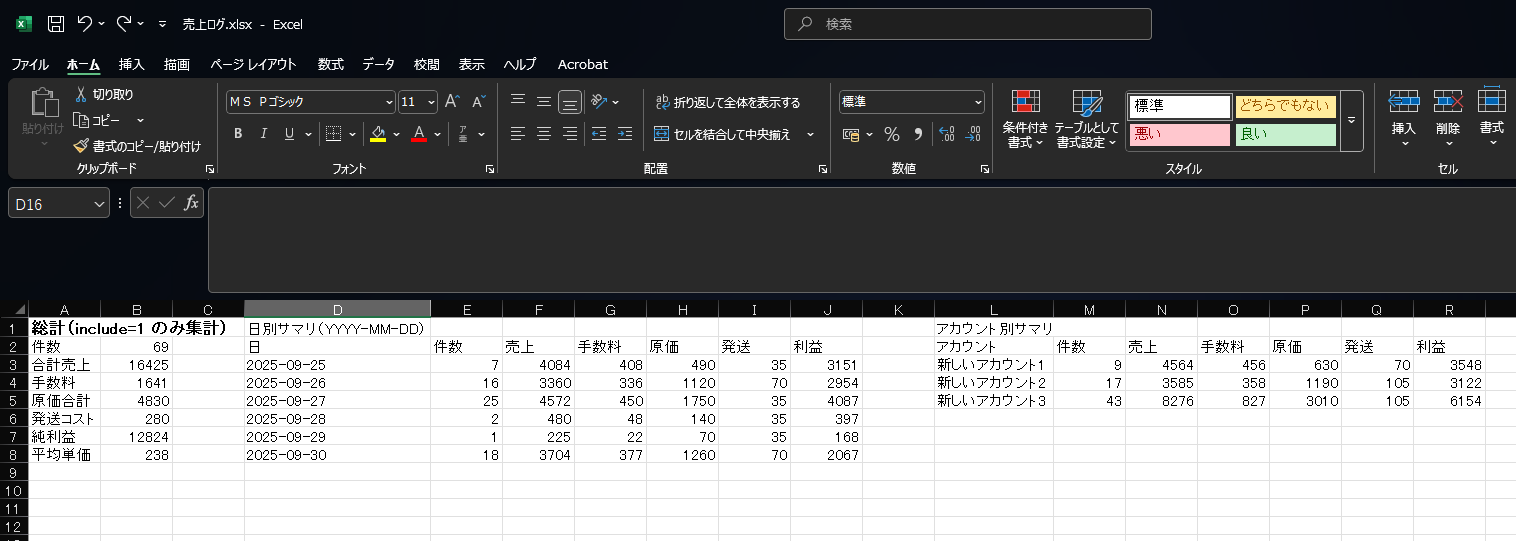Apply the 良い (Good) cell style
Screen dimensions: 1516x541
pyautogui.click(x=1285, y=134)
